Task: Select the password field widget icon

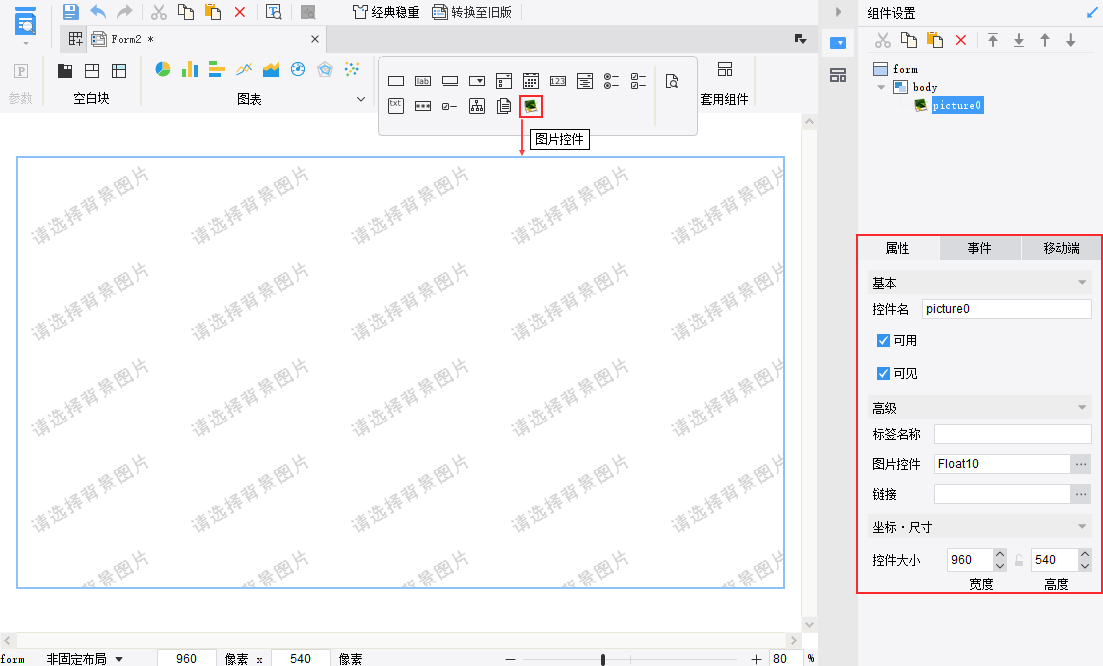Action: [423, 106]
